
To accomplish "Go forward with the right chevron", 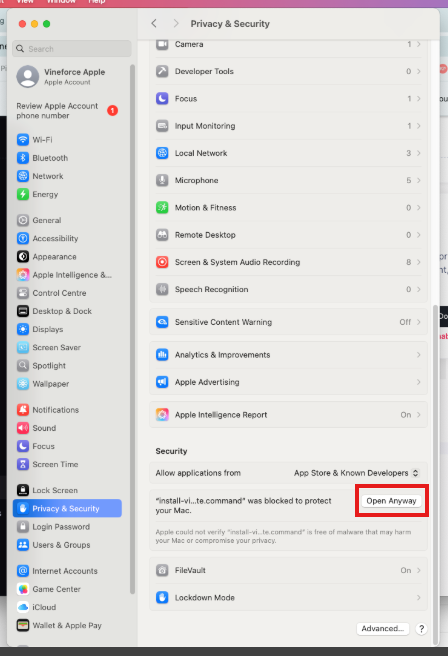I will click(176, 23).
